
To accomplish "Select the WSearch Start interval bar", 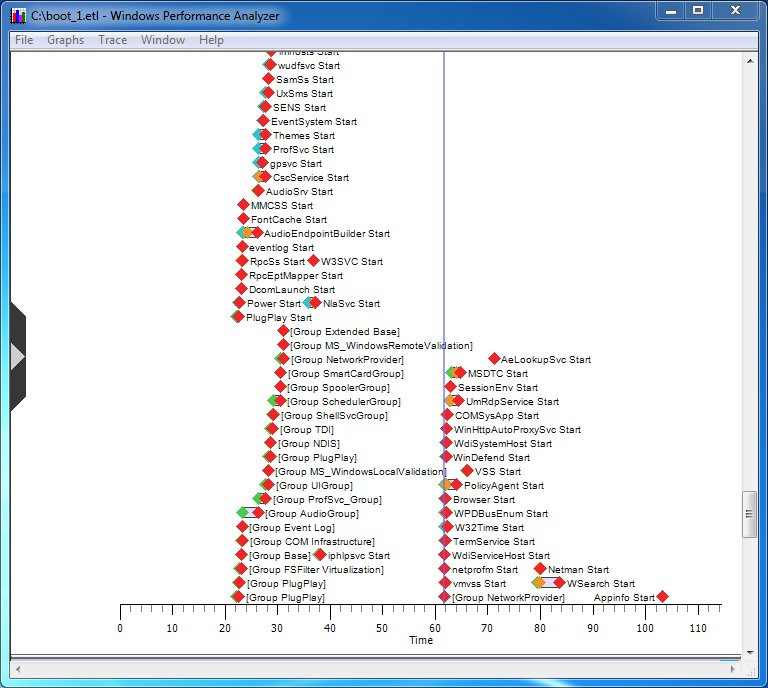I will tap(549, 583).
